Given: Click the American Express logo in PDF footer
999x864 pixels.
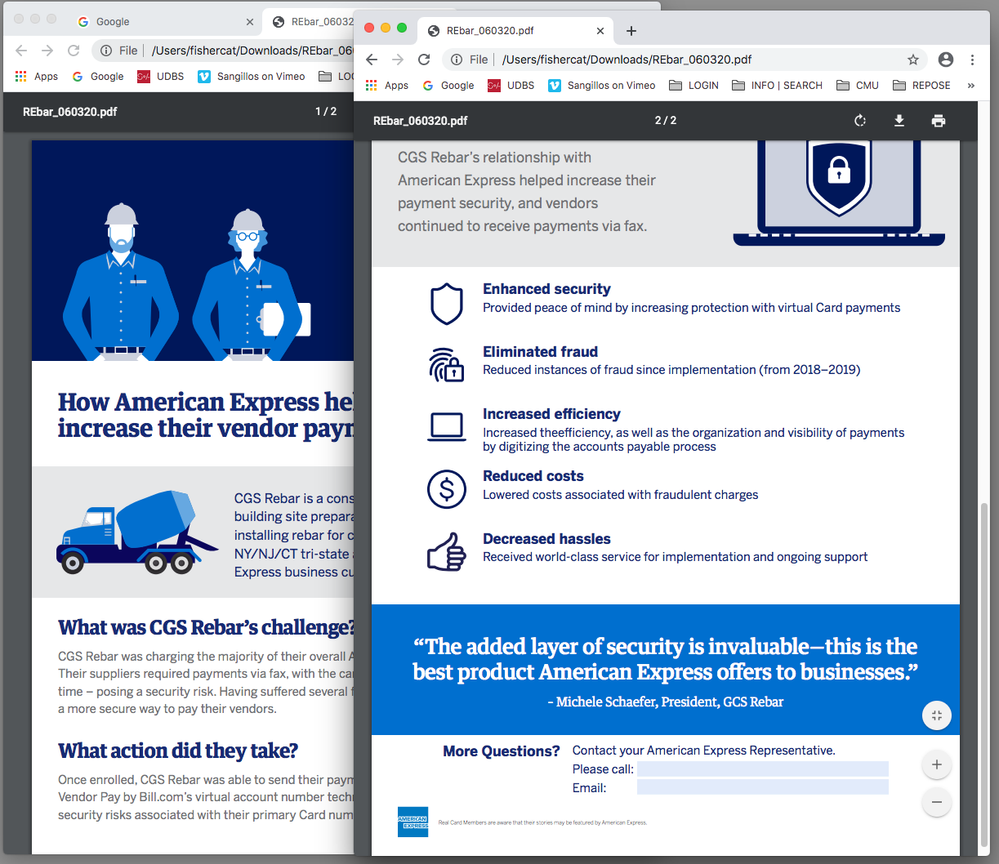Looking at the screenshot, I should [413, 822].
